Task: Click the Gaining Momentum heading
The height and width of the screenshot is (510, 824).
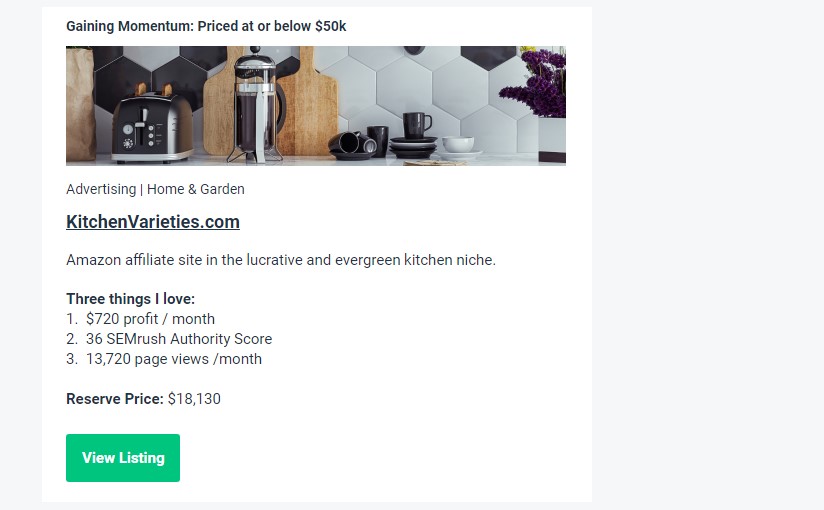Action: point(206,26)
